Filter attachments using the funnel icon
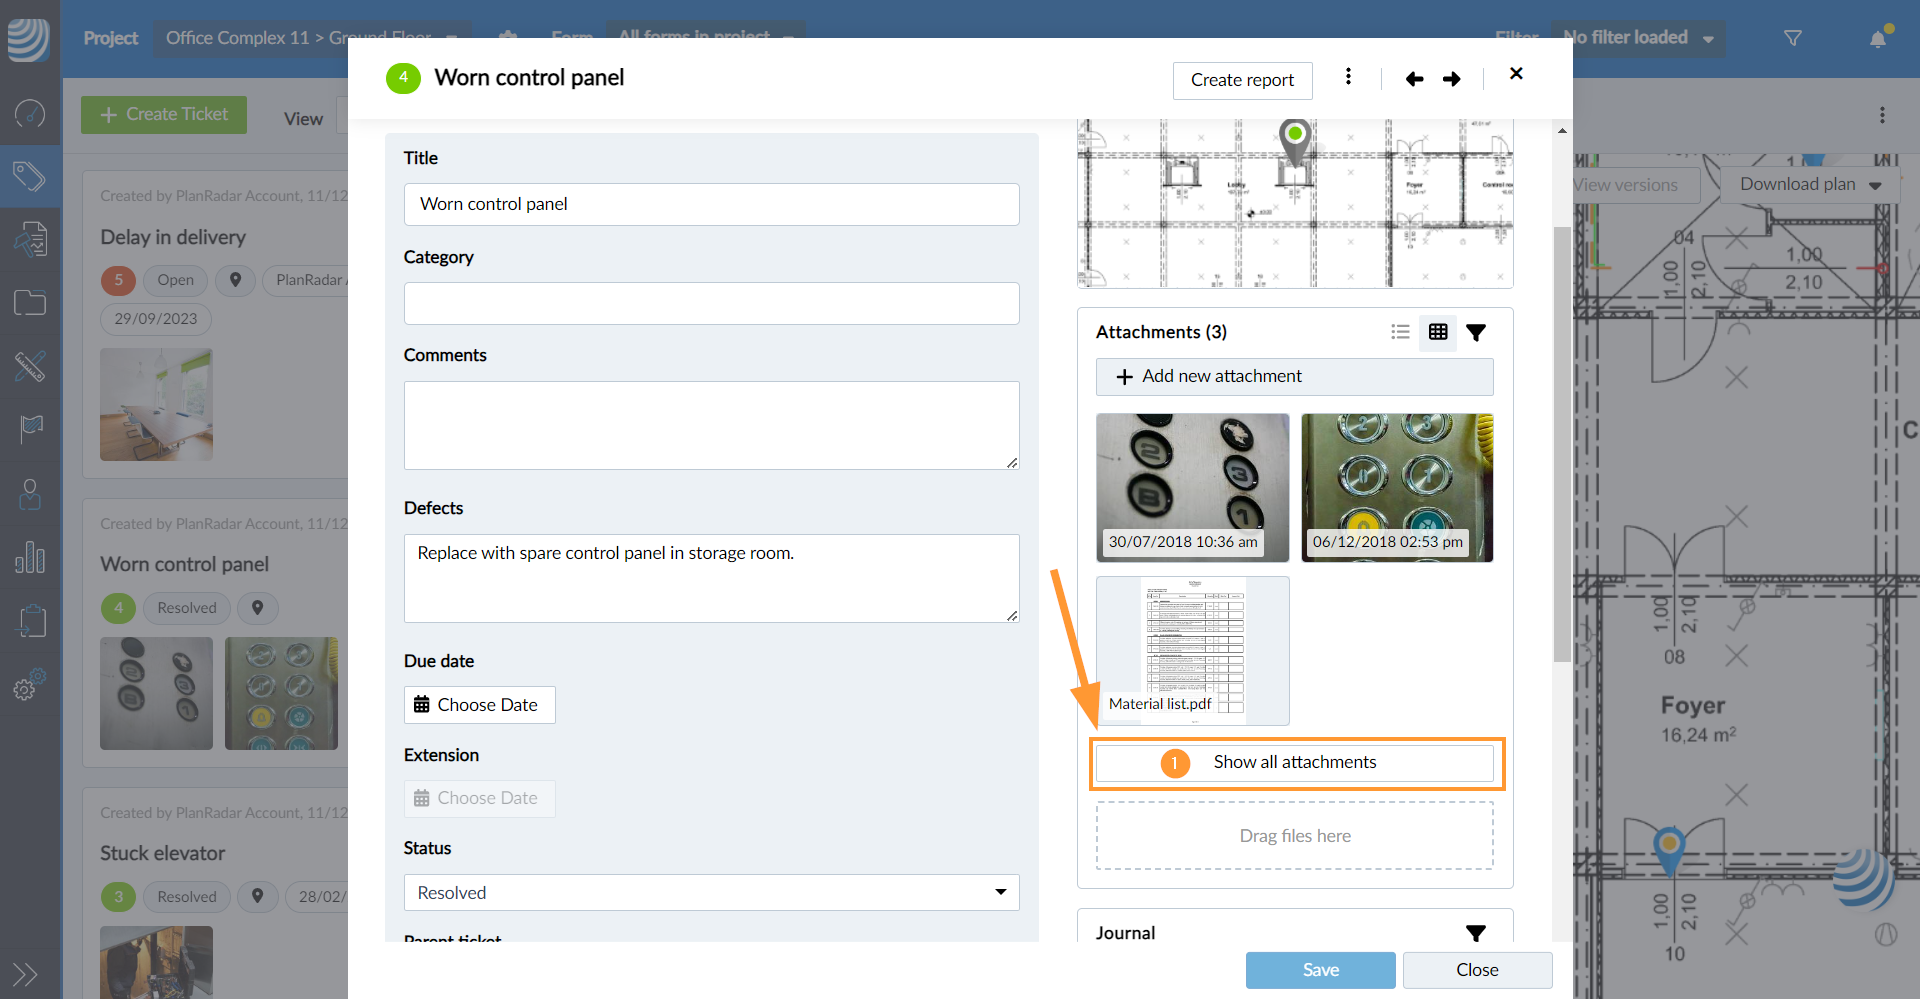 click(1476, 332)
